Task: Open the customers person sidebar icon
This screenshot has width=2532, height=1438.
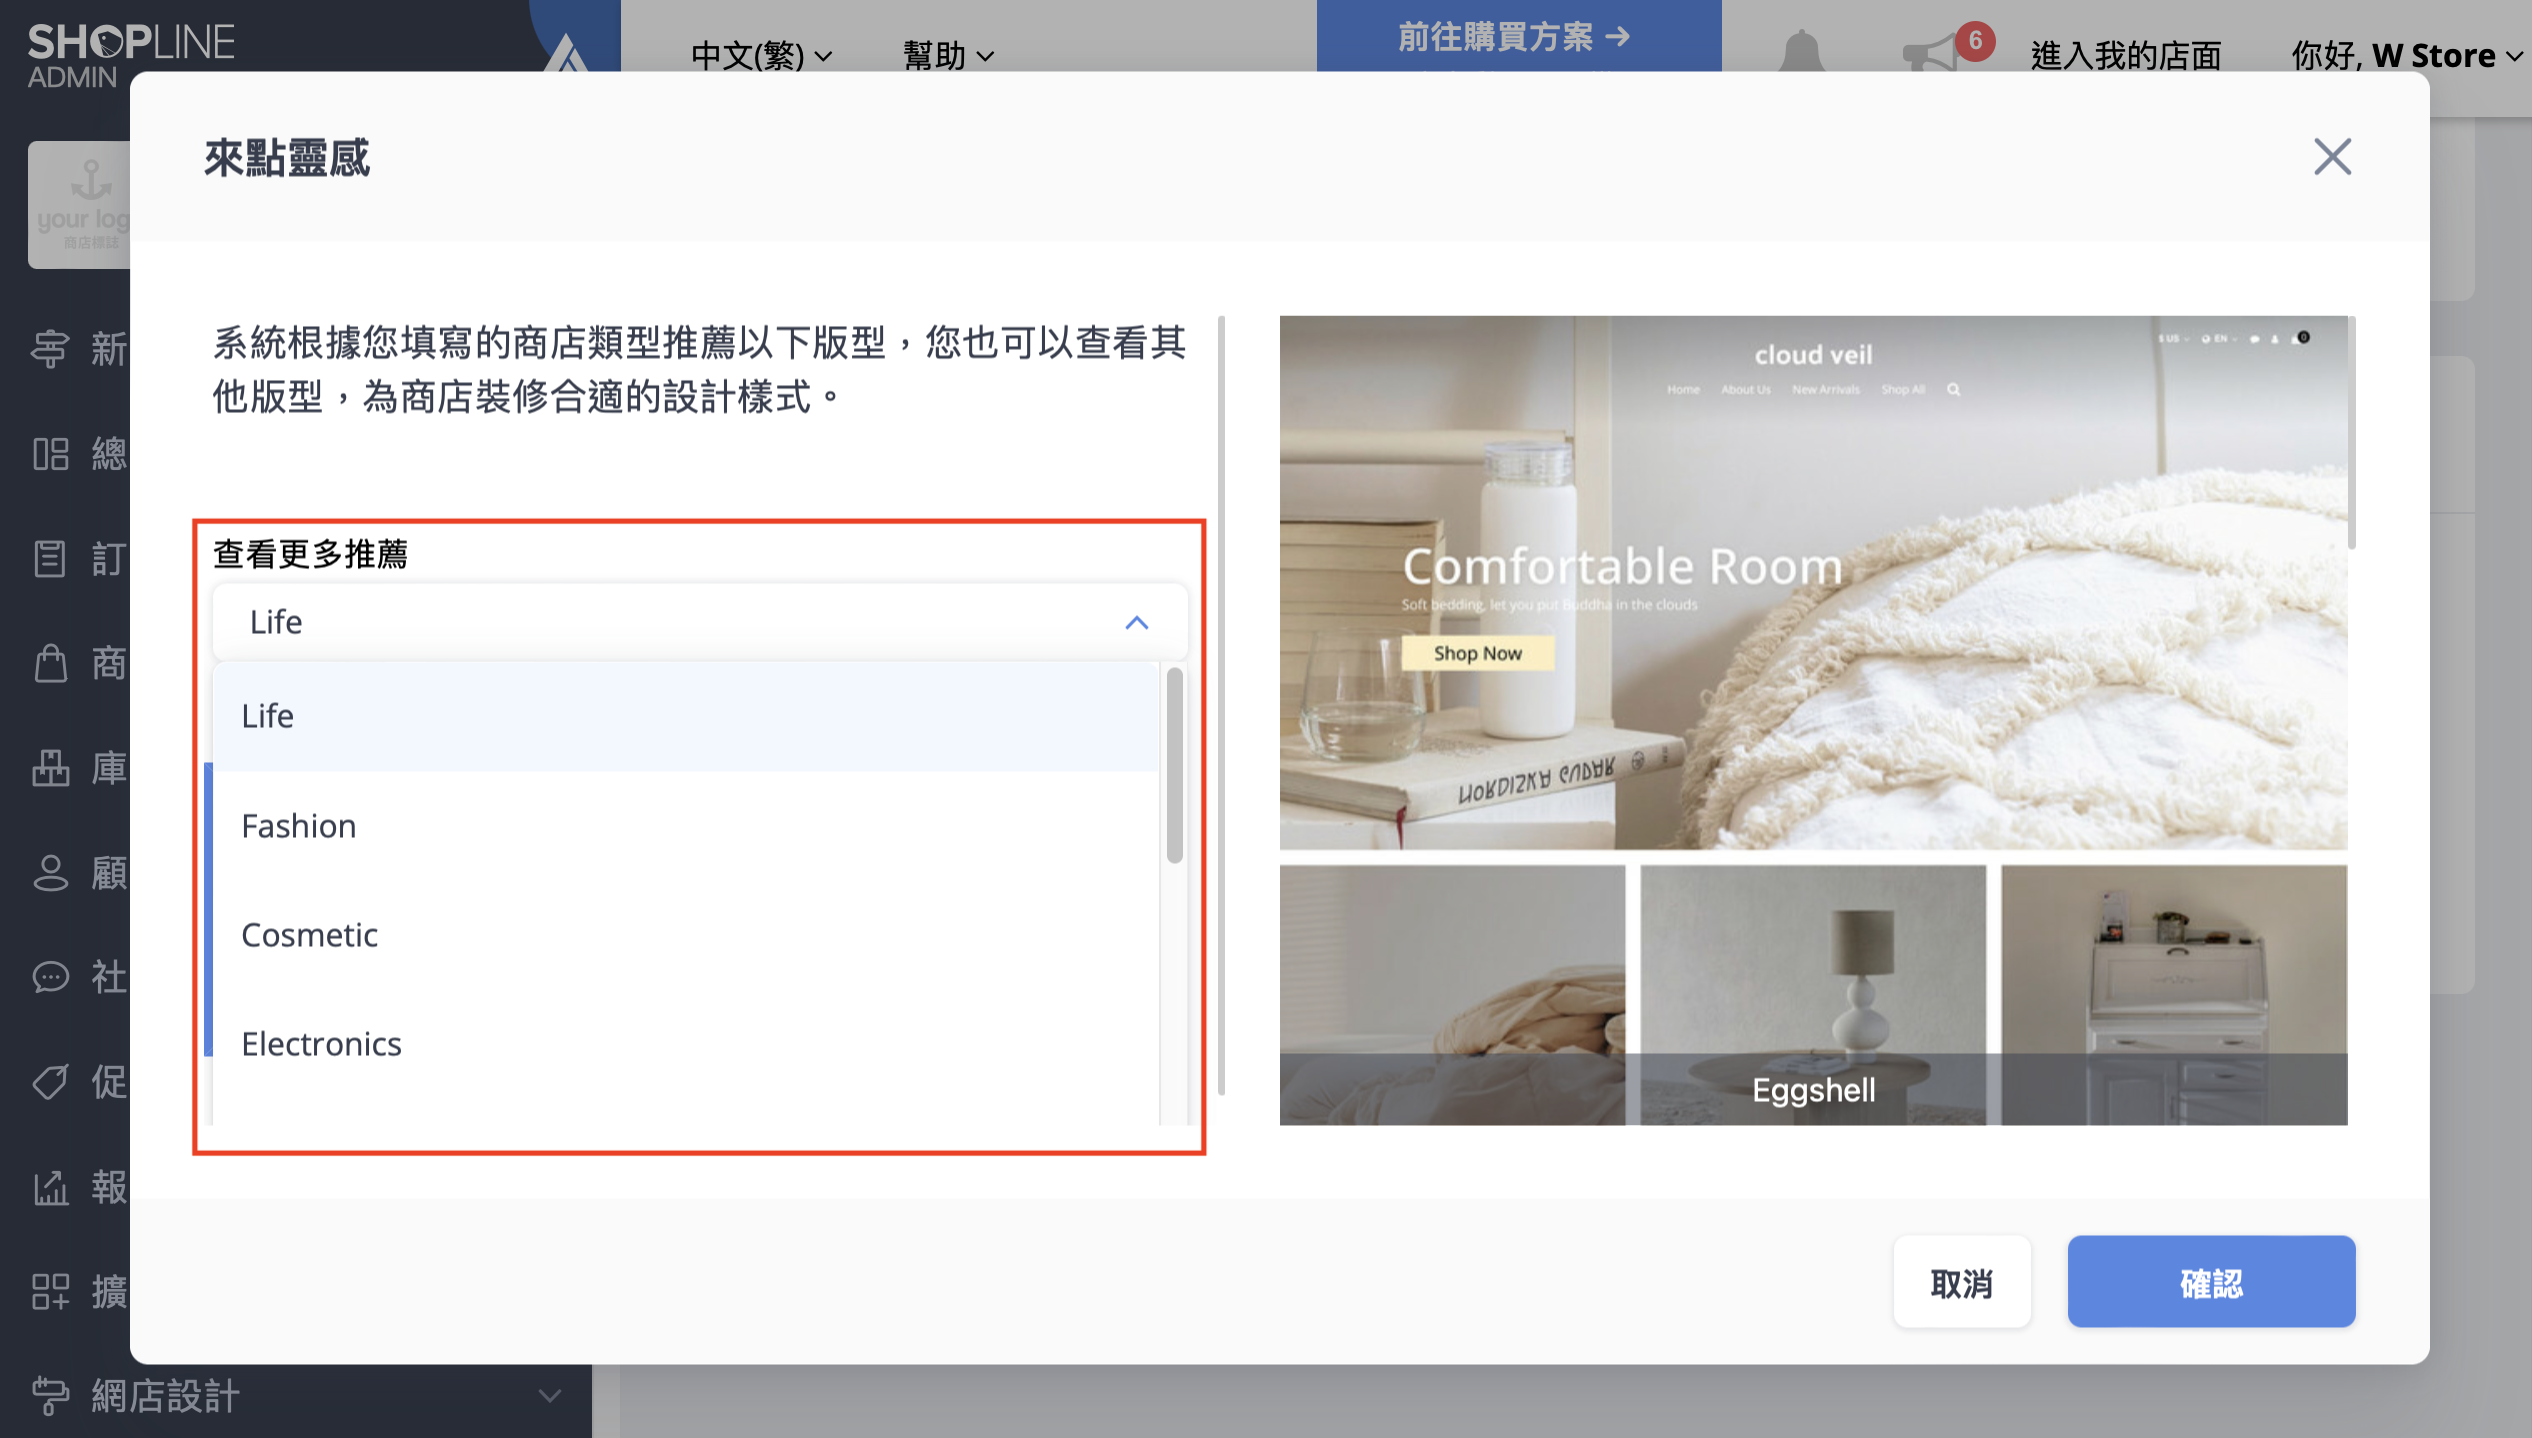Action: 50,873
